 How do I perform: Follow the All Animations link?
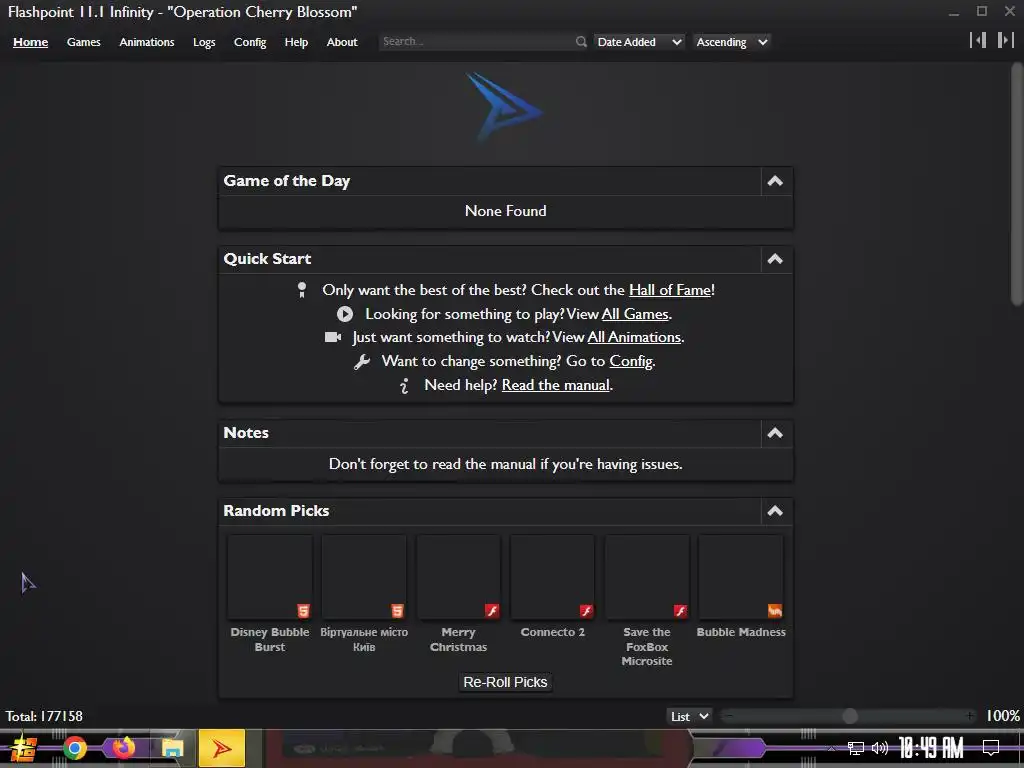click(x=634, y=337)
